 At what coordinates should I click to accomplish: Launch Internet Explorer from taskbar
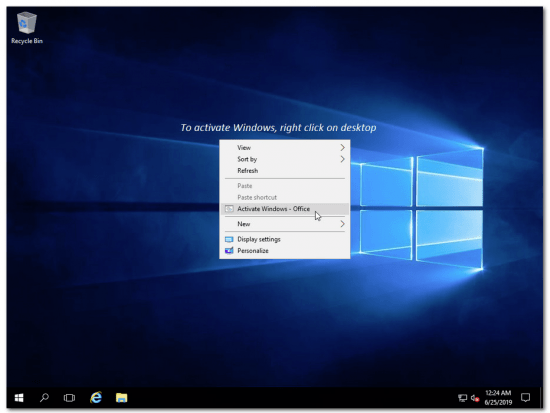[96, 398]
